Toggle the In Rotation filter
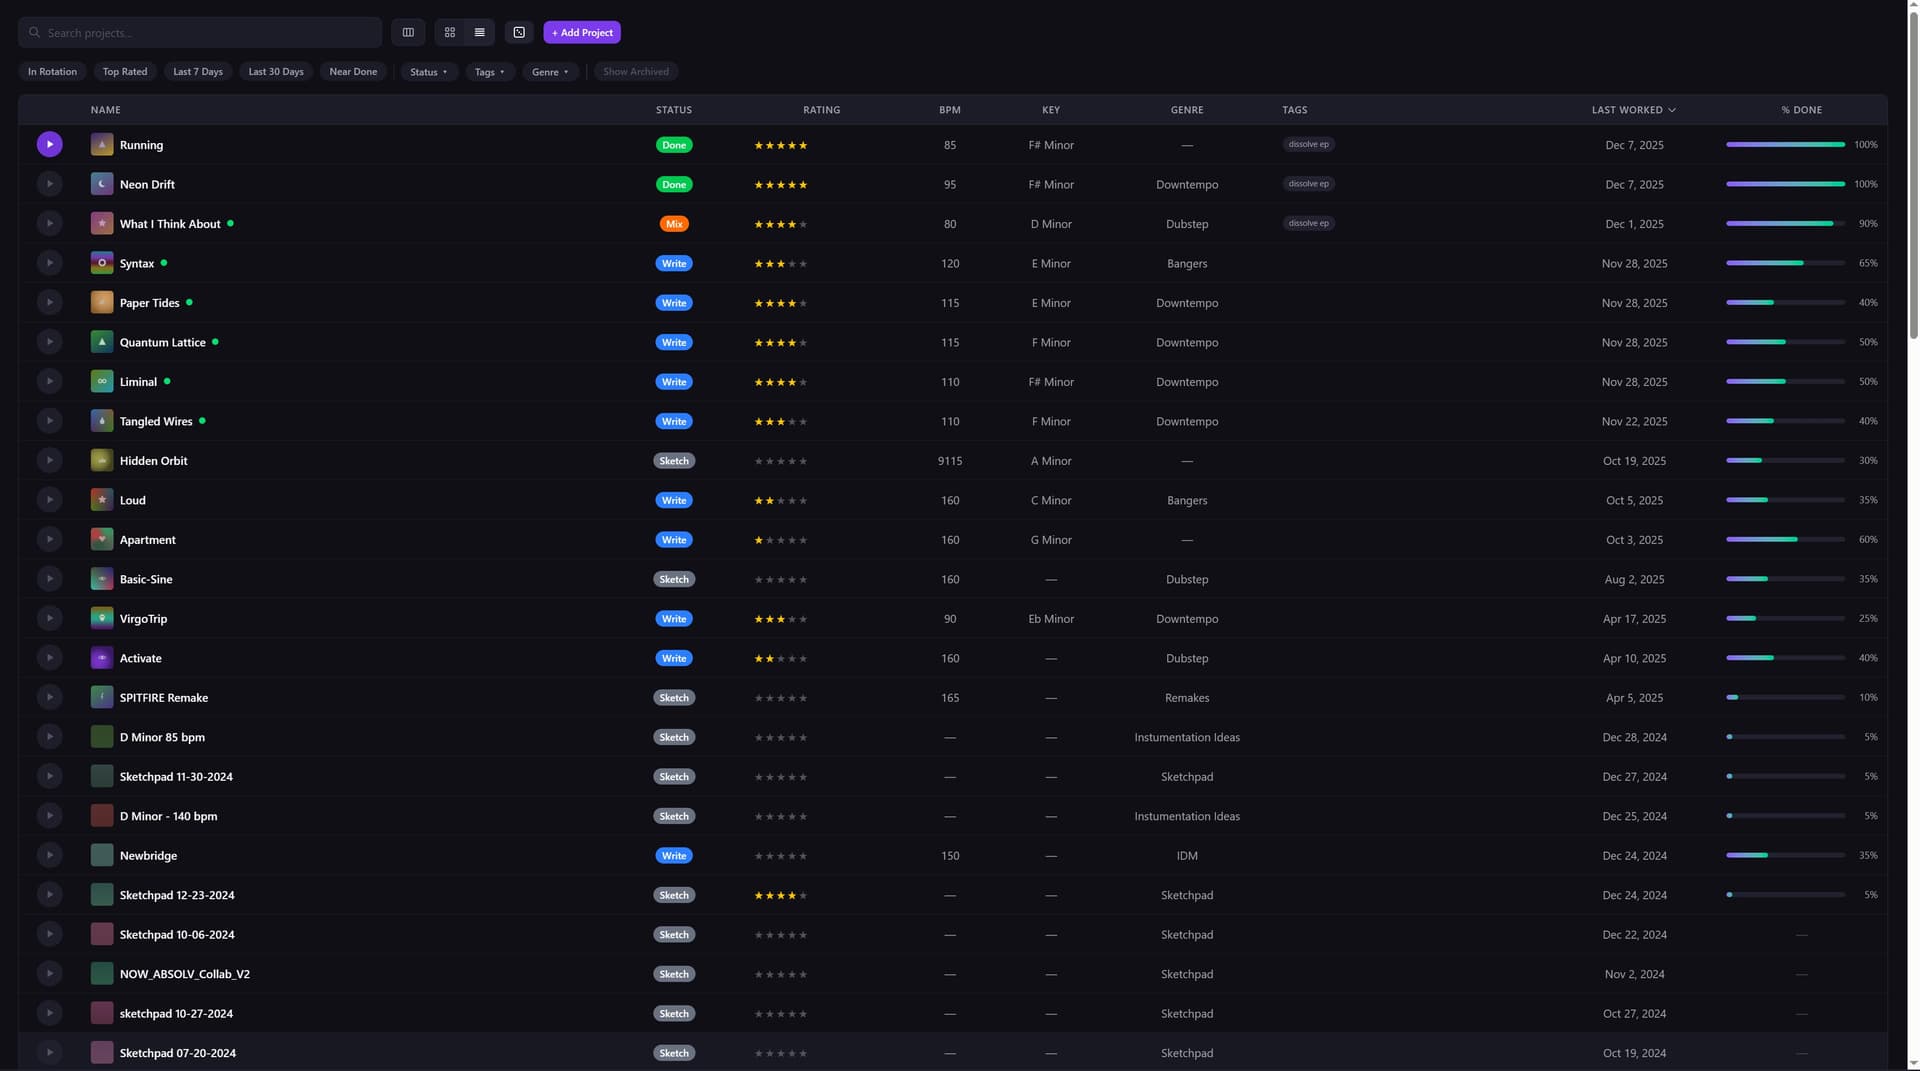The width and height of the screenshot is (1920, 1071). tap(52, 71)
